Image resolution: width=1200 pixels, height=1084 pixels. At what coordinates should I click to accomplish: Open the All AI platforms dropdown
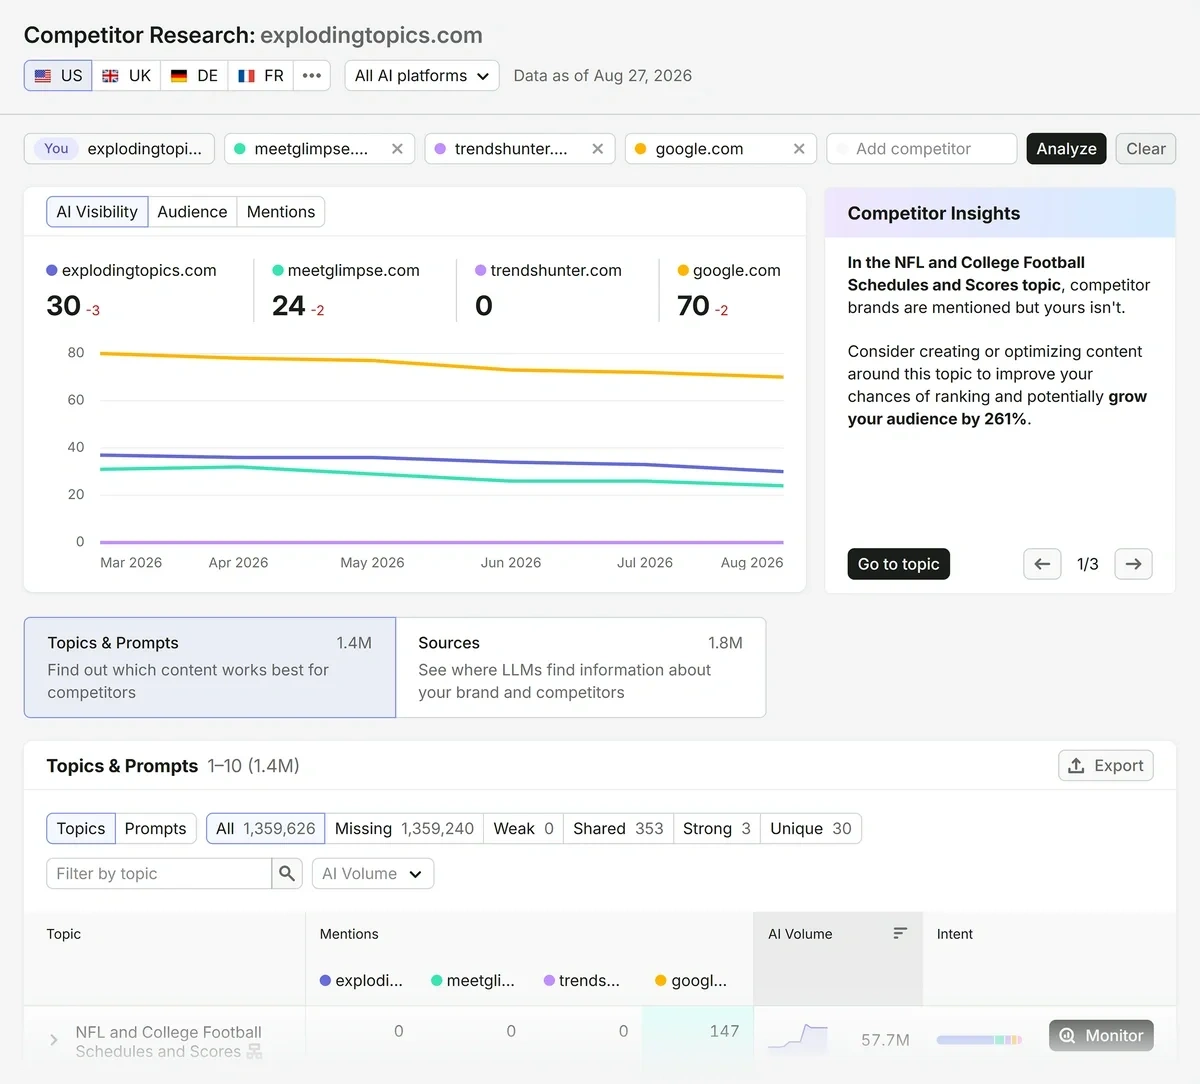point(422,76)
